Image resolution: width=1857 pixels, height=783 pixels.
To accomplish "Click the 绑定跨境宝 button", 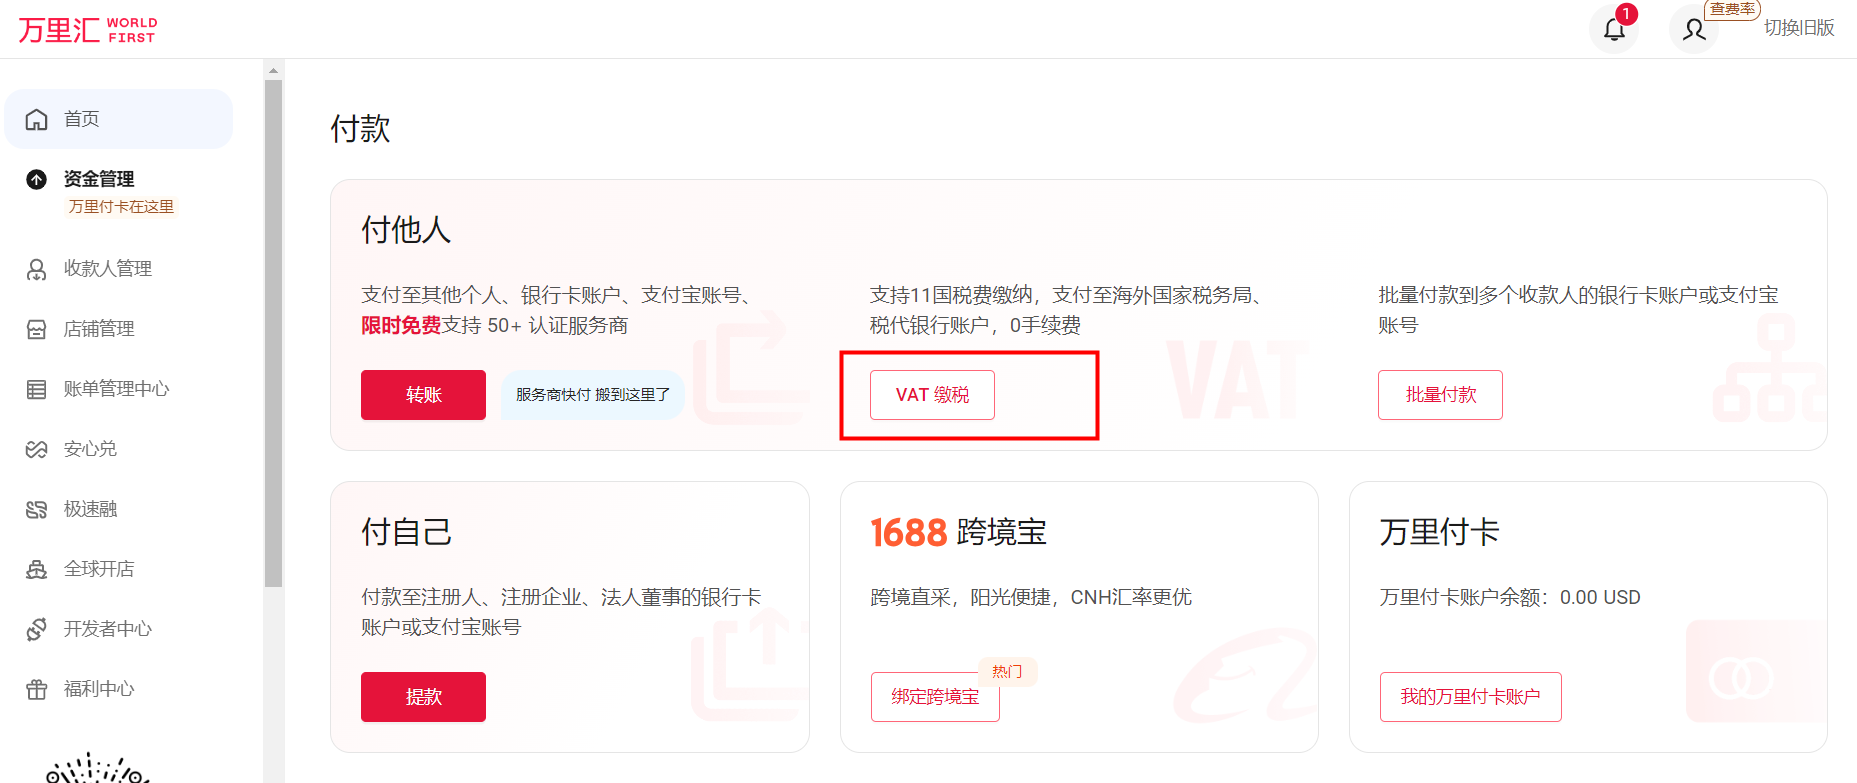I will 935,697.
